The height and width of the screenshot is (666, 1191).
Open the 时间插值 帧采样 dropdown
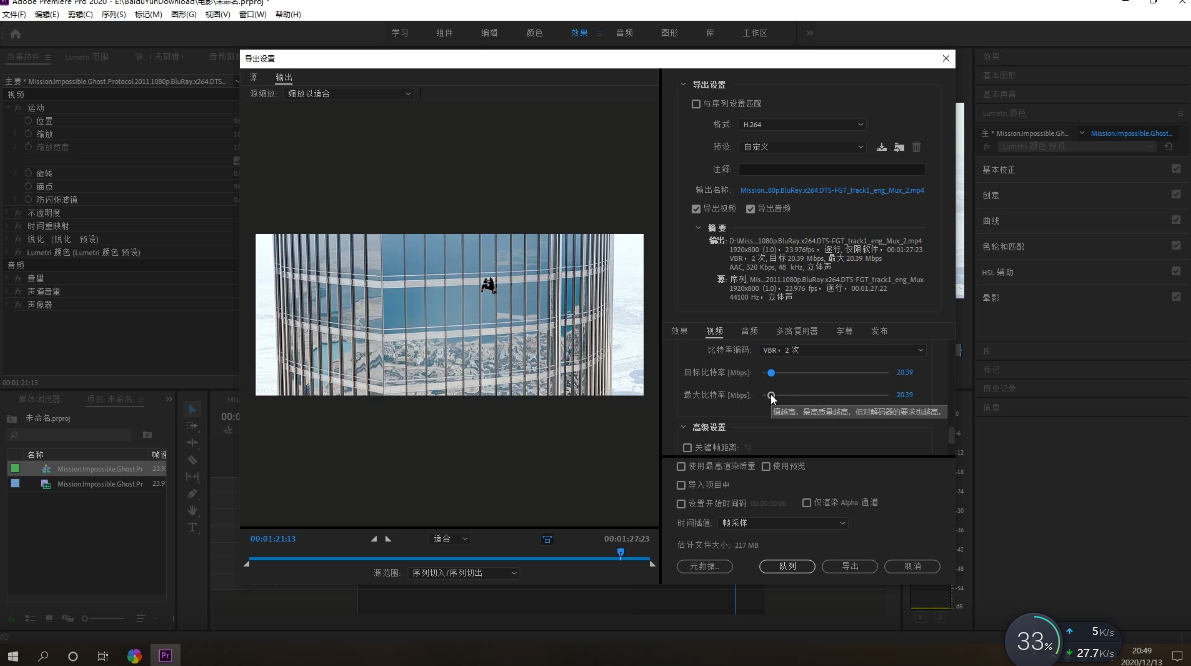[783, 523]
